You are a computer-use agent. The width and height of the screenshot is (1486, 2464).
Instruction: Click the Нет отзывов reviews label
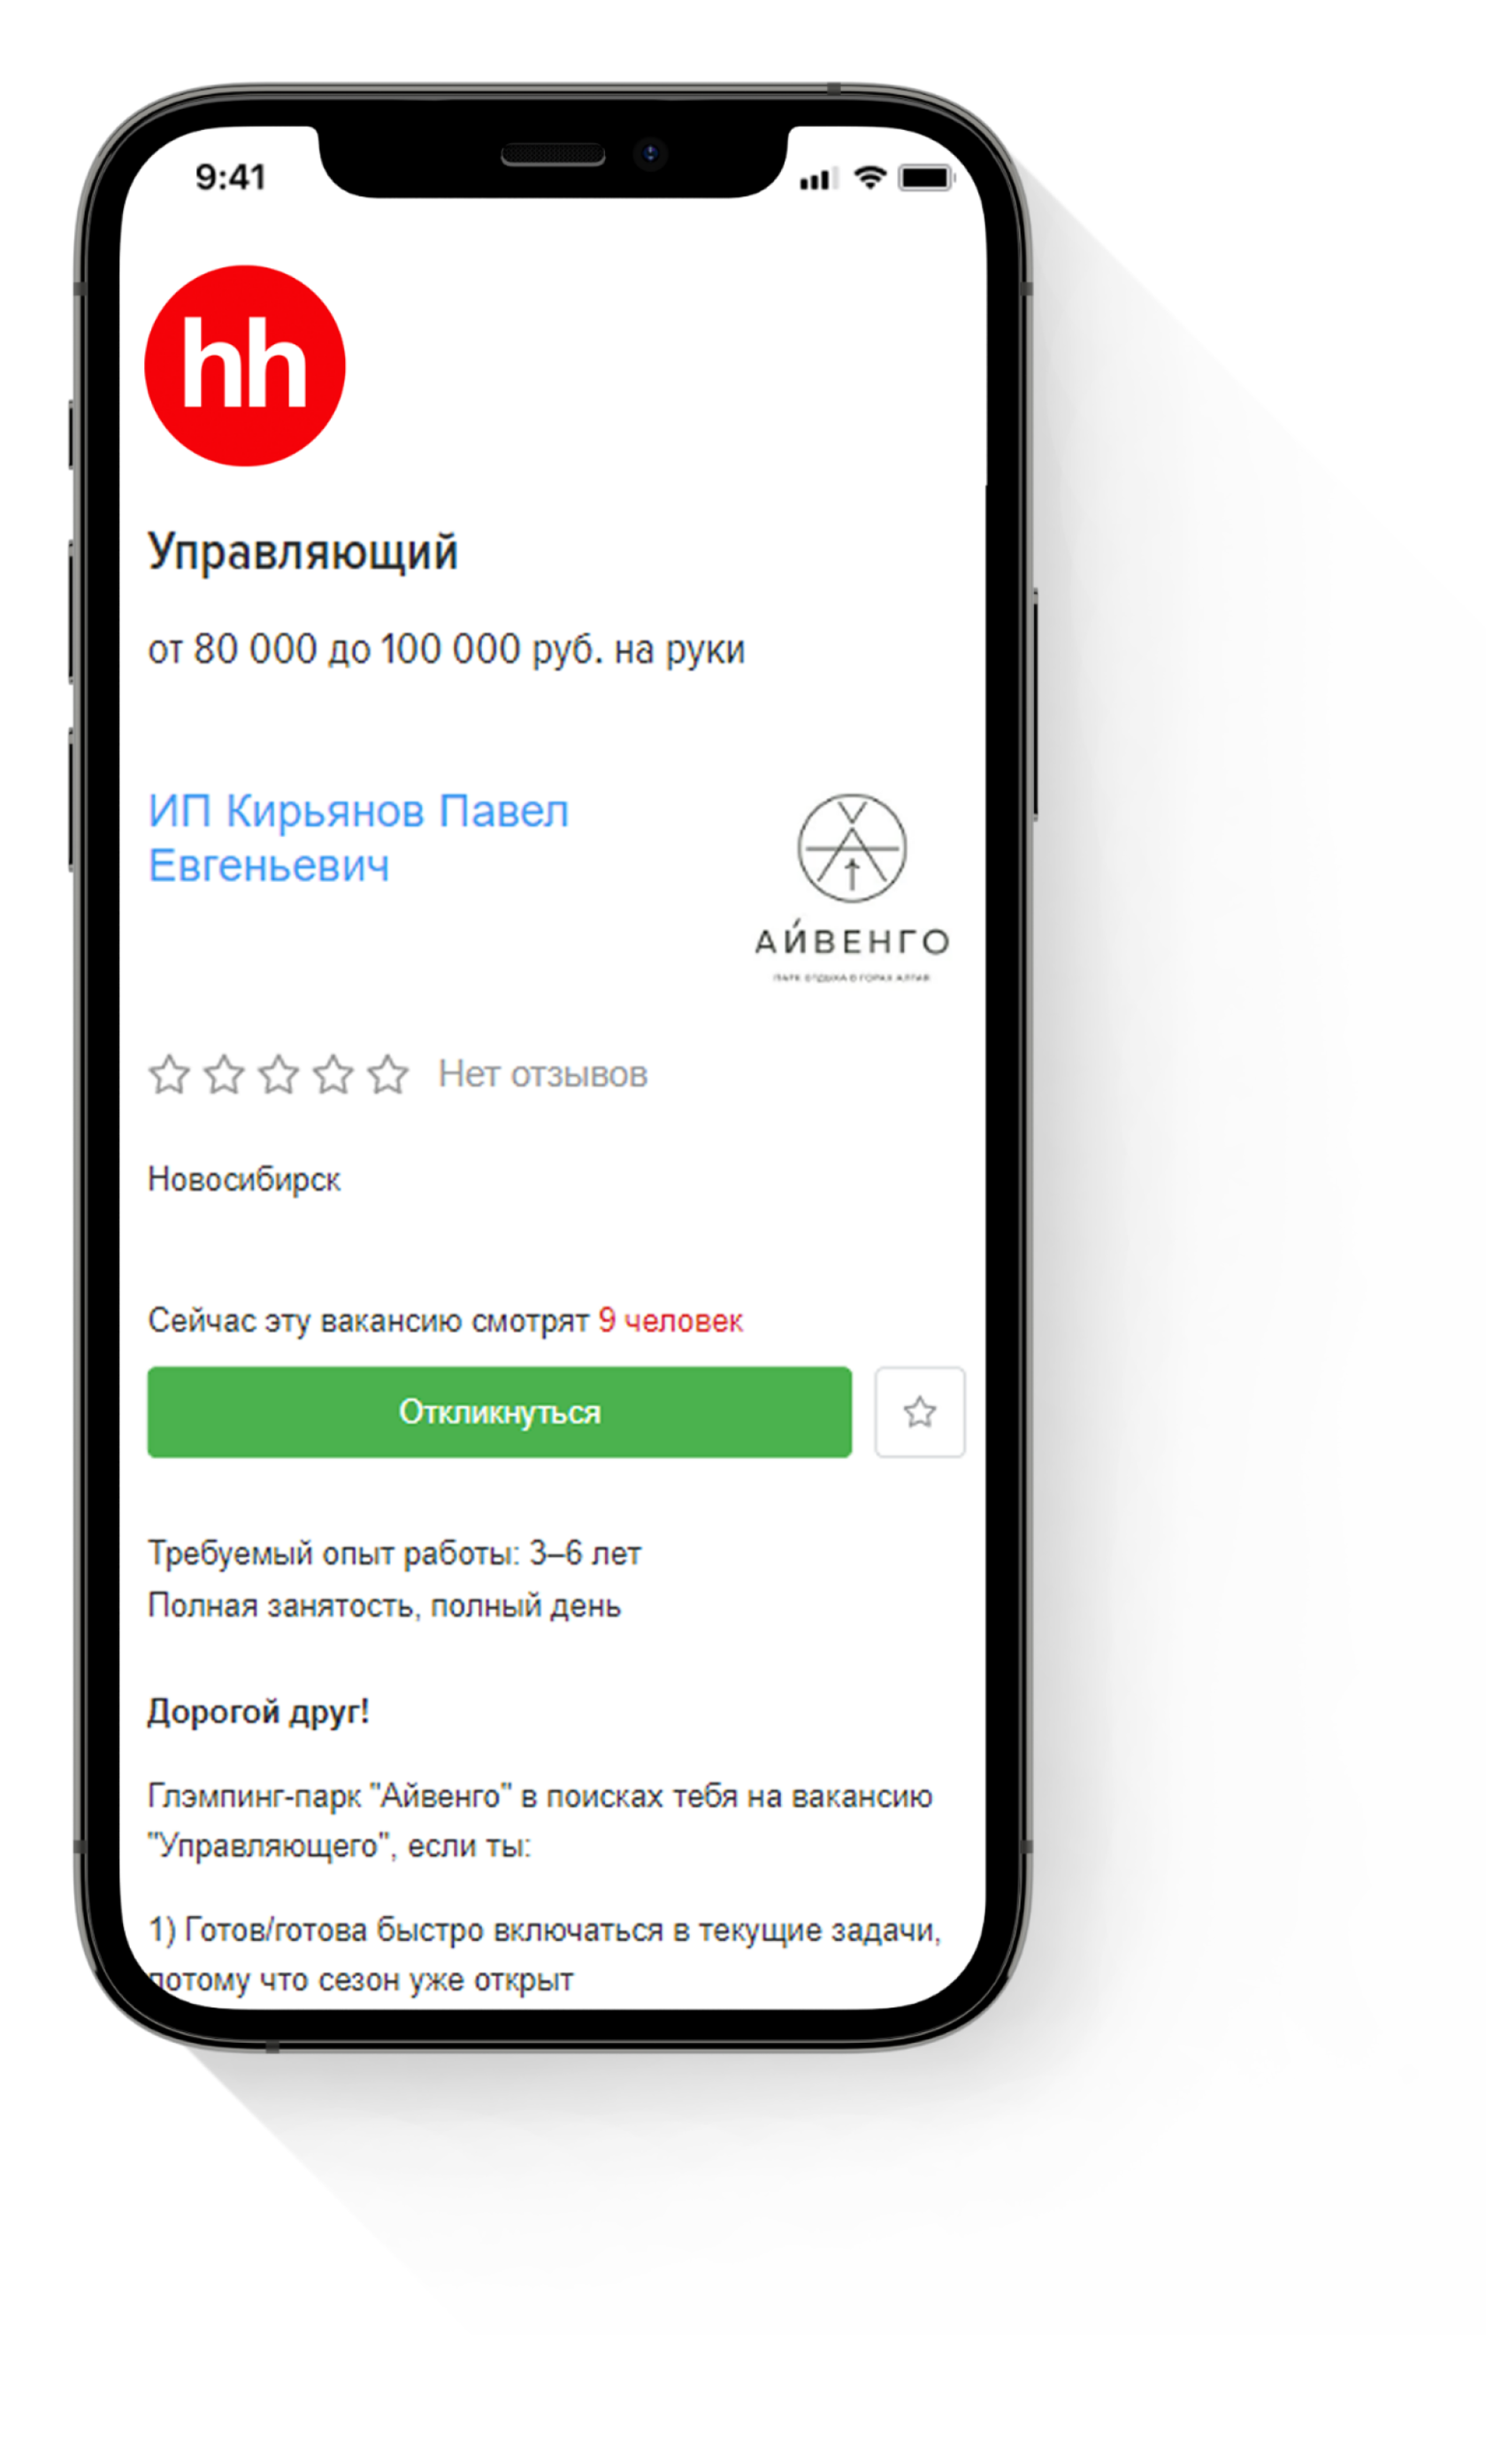pyautogui.click(x=542, y=1074)
